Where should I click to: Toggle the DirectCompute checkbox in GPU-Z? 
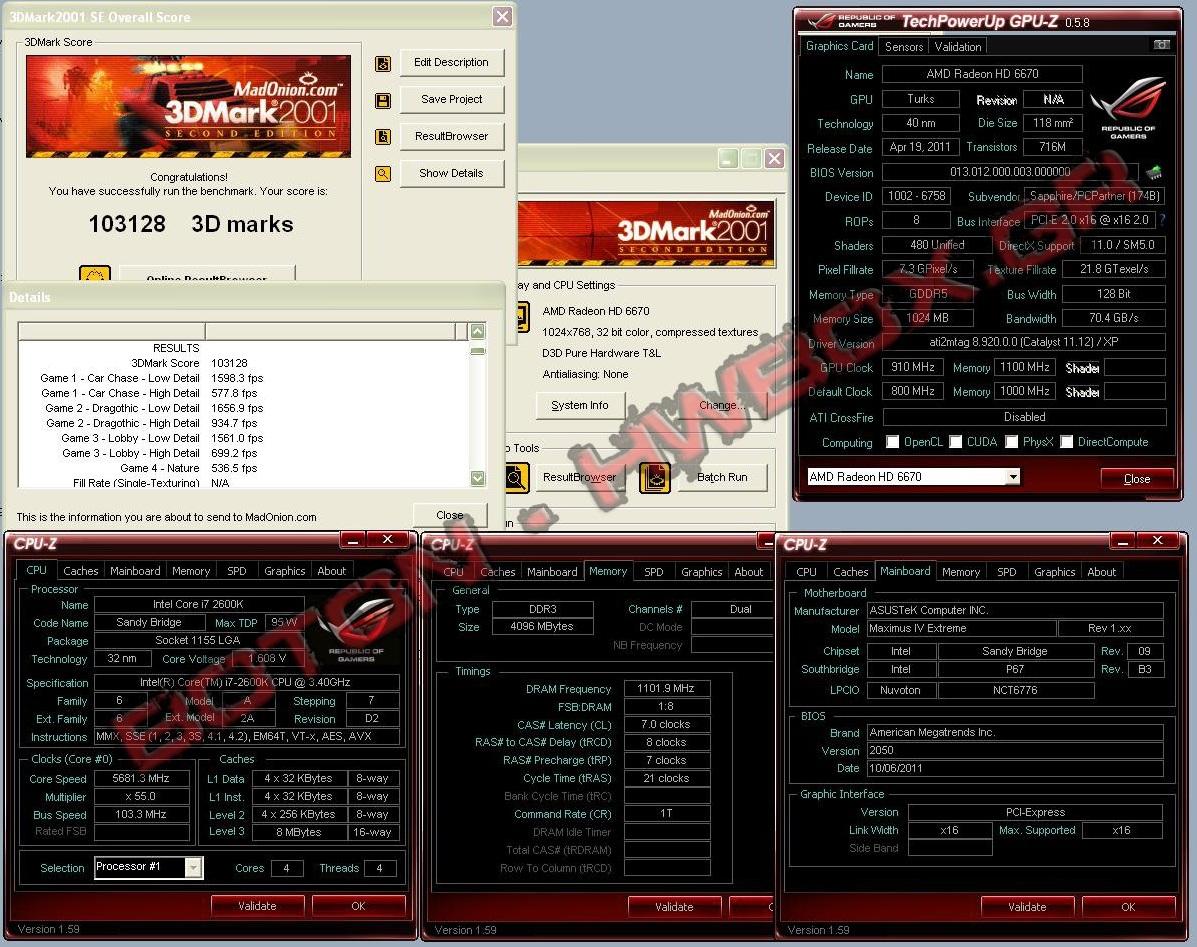point(1066,442)
